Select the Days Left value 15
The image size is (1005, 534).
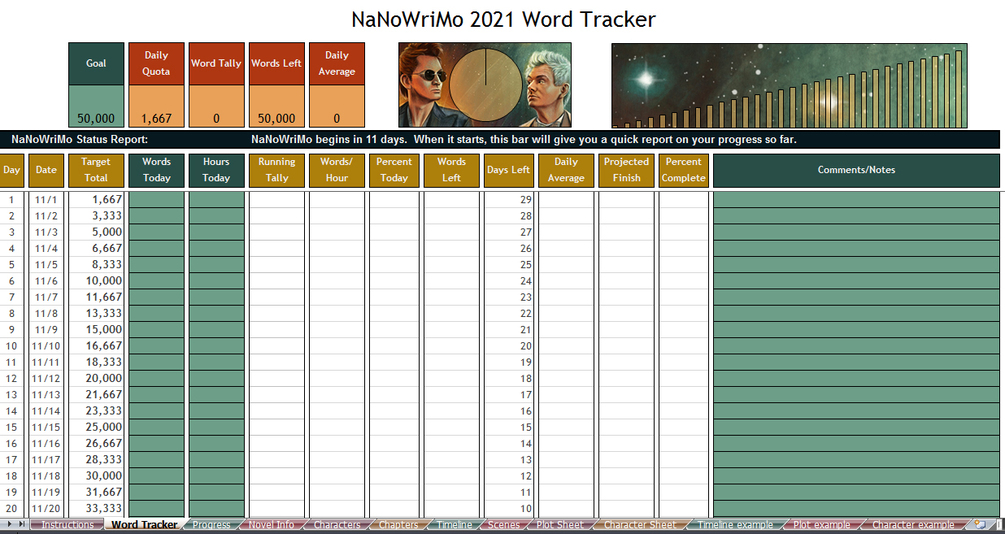[509, 427]
